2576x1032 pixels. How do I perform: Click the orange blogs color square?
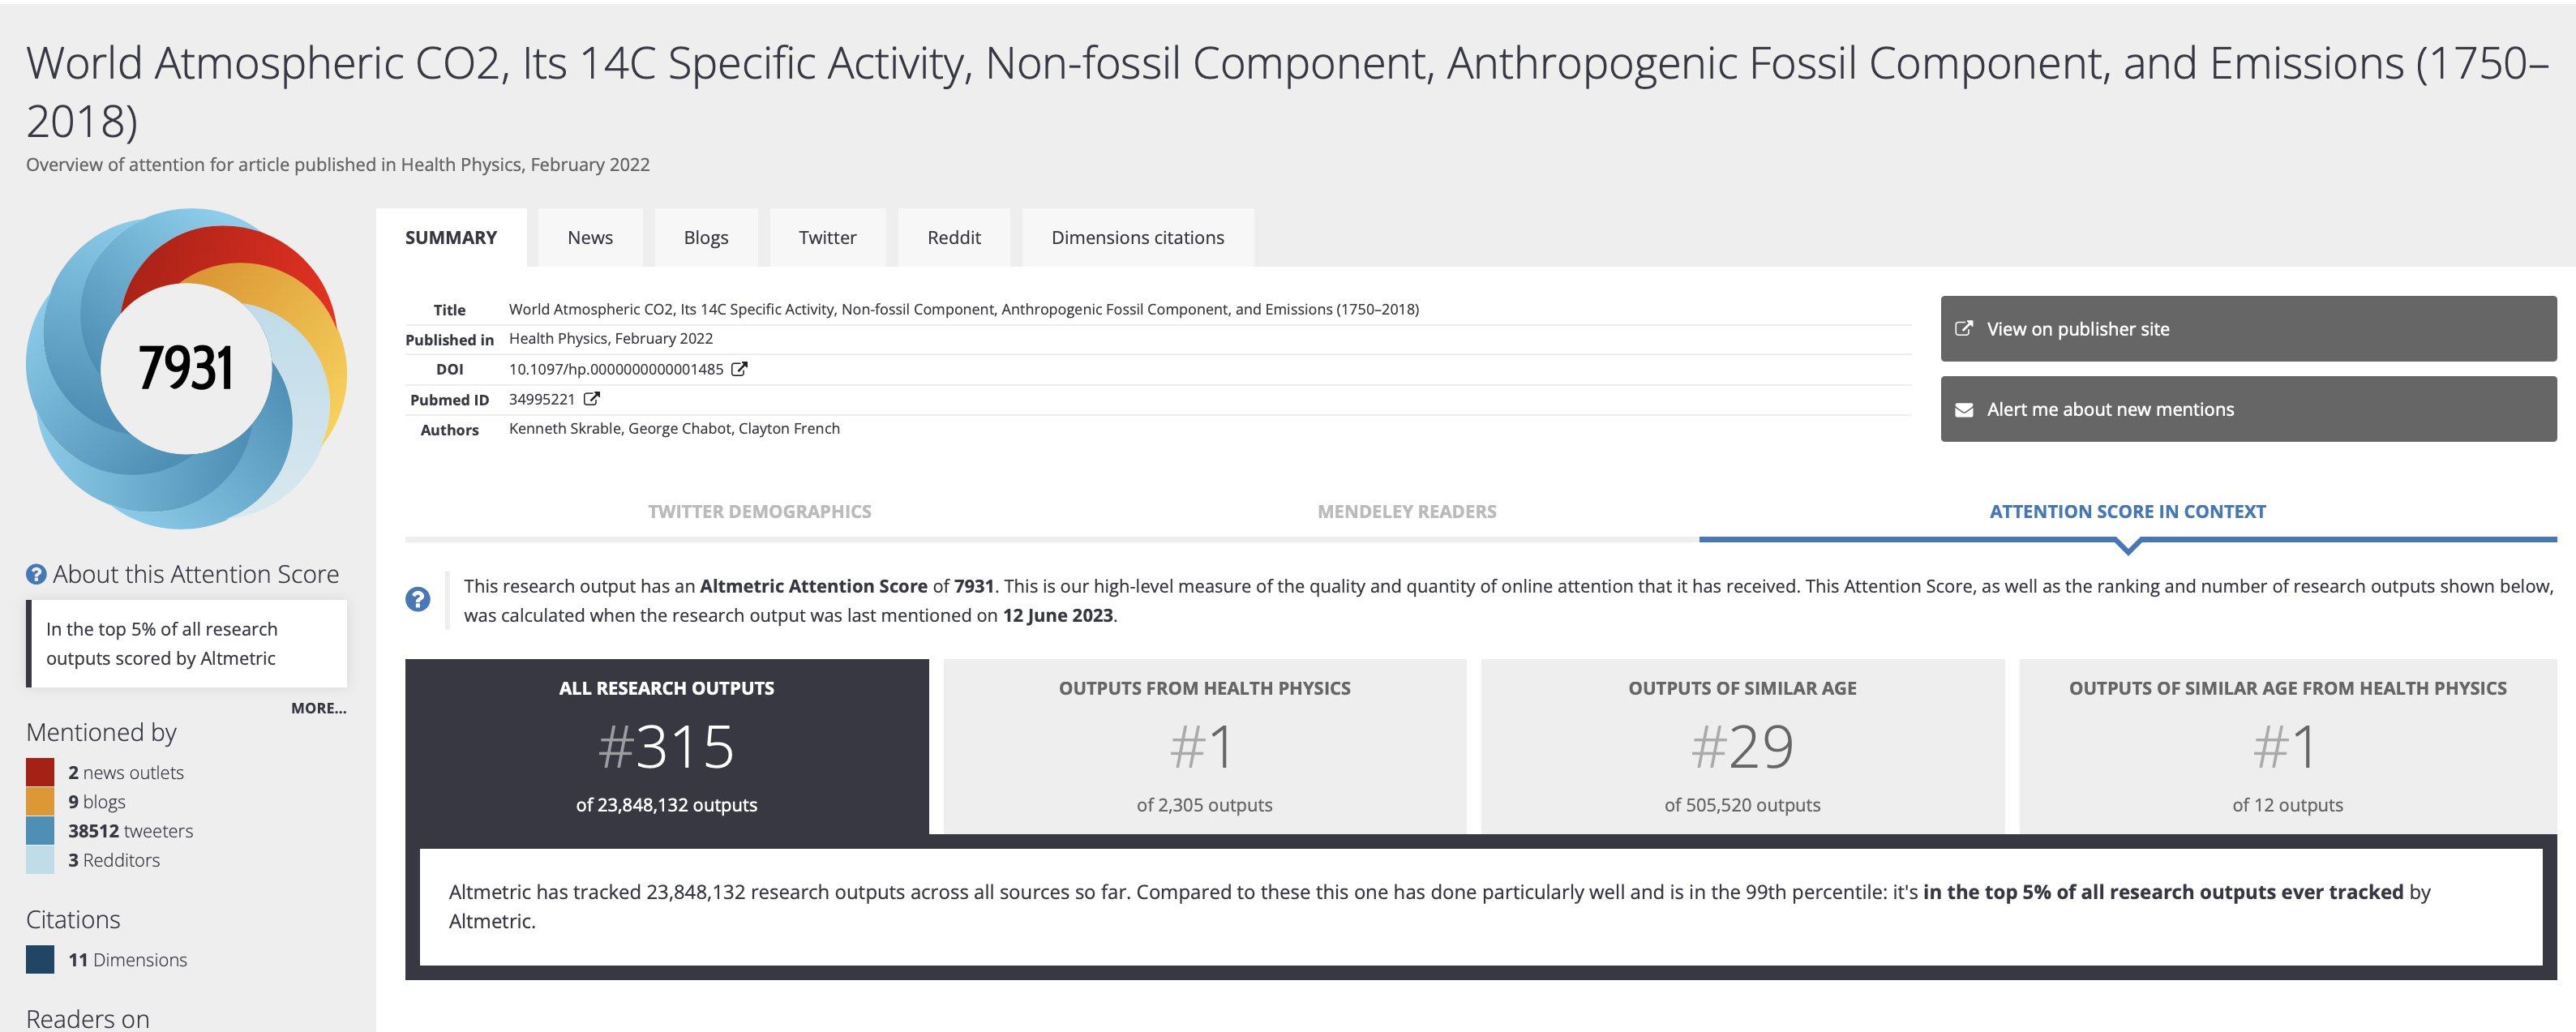40,801
